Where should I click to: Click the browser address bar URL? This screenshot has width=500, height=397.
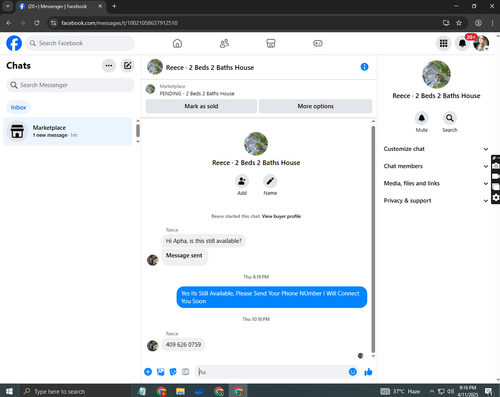[x=119, y=23]
